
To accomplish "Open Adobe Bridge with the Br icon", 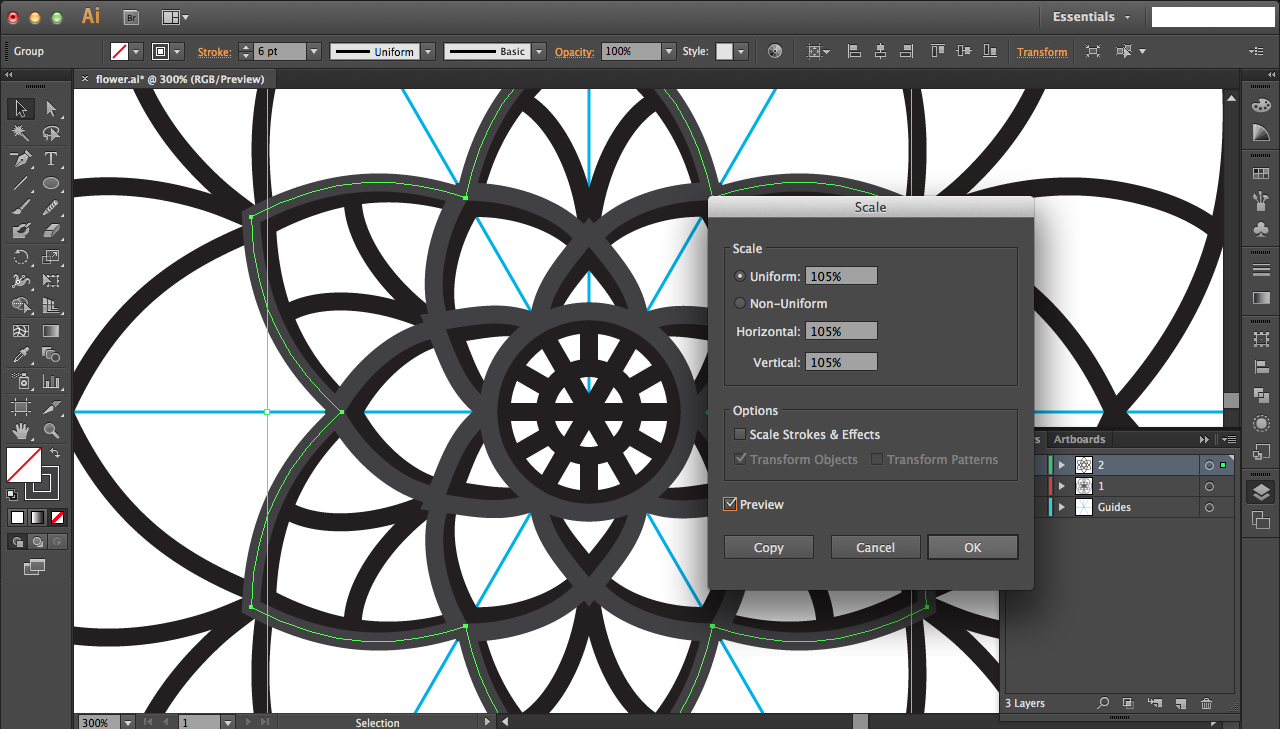I will (131, 17).
